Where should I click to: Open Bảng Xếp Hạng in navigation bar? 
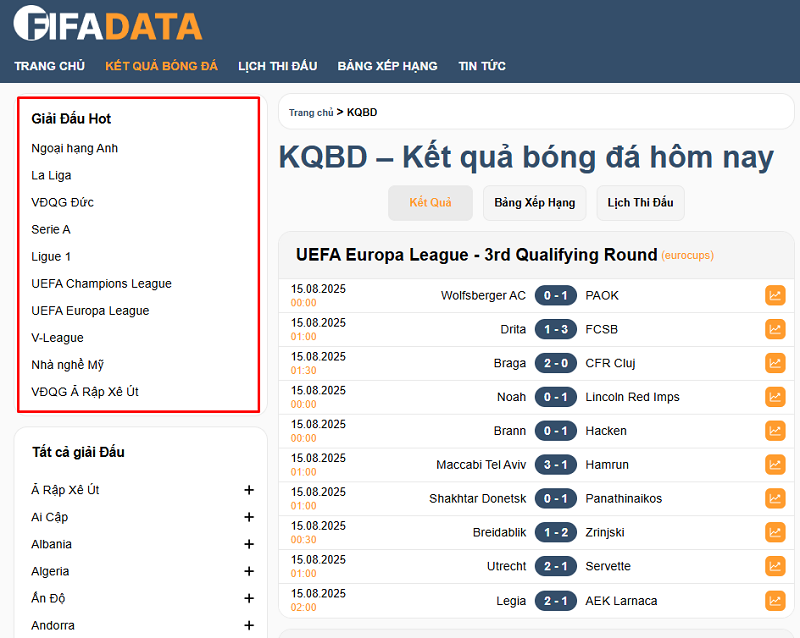[387, 66]
